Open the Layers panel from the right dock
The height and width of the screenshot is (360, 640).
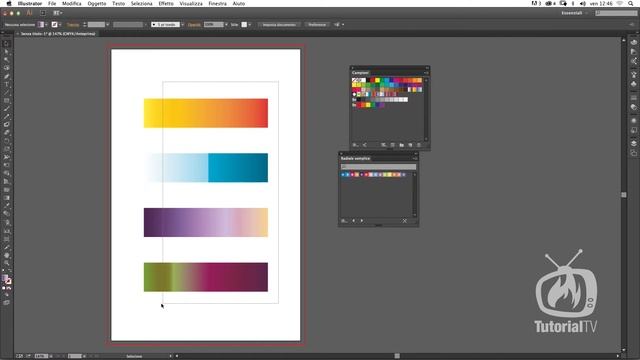click(x=633, y=143)
